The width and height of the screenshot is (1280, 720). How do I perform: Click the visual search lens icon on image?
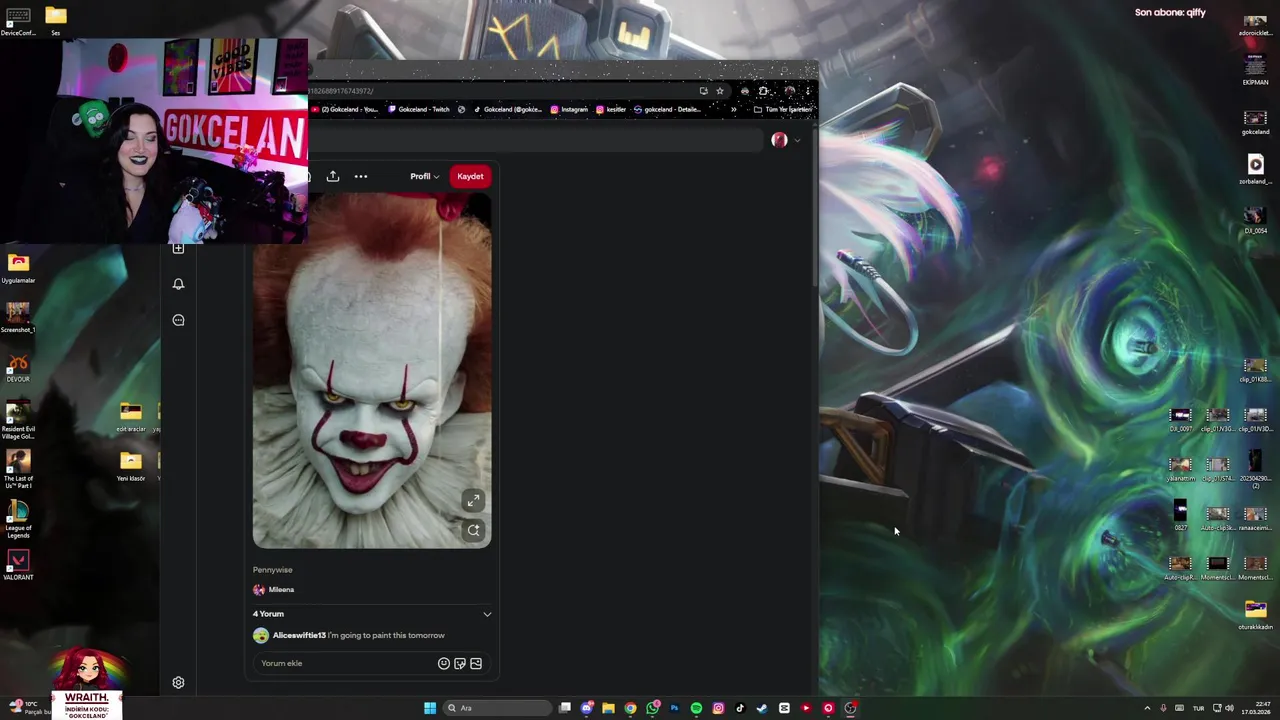click(x=473, y=530)
